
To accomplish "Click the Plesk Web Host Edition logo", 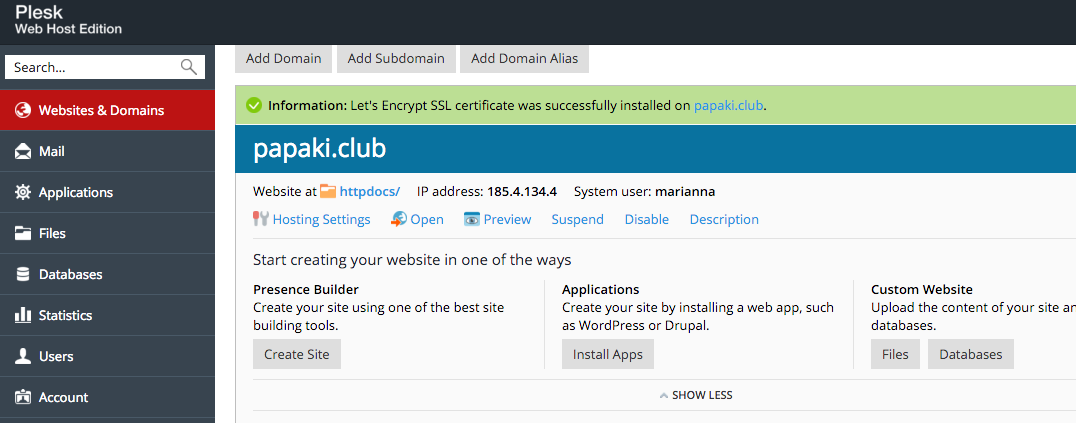I will (x=68, y=20).
